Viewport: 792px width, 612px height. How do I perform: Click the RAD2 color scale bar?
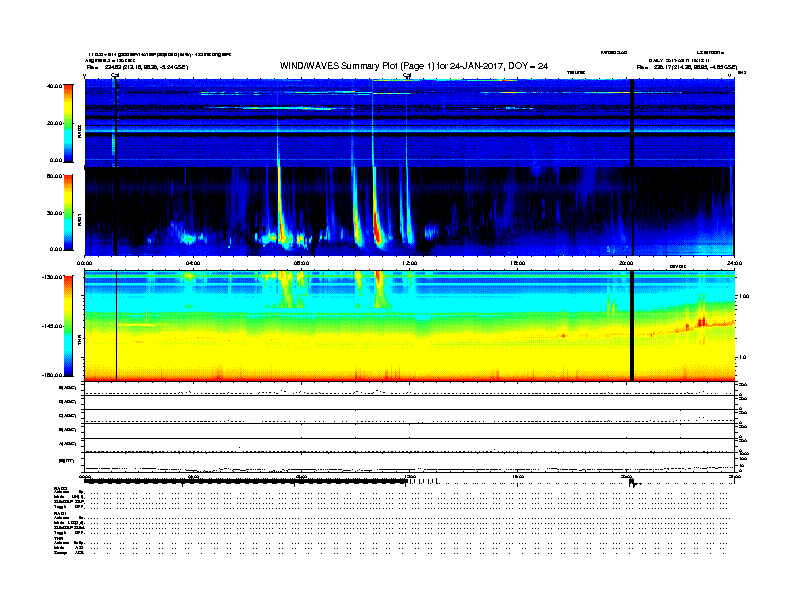click(x=67, y=122)
